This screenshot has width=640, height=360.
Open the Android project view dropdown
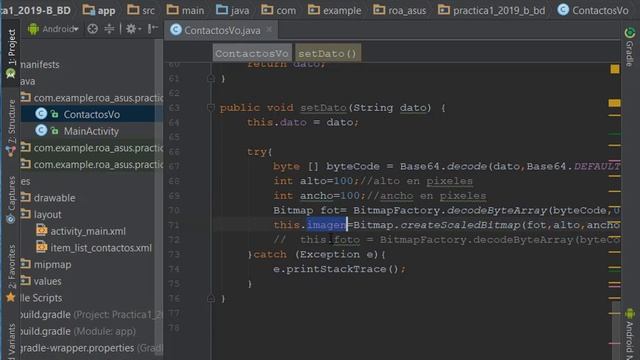[61, 29]
